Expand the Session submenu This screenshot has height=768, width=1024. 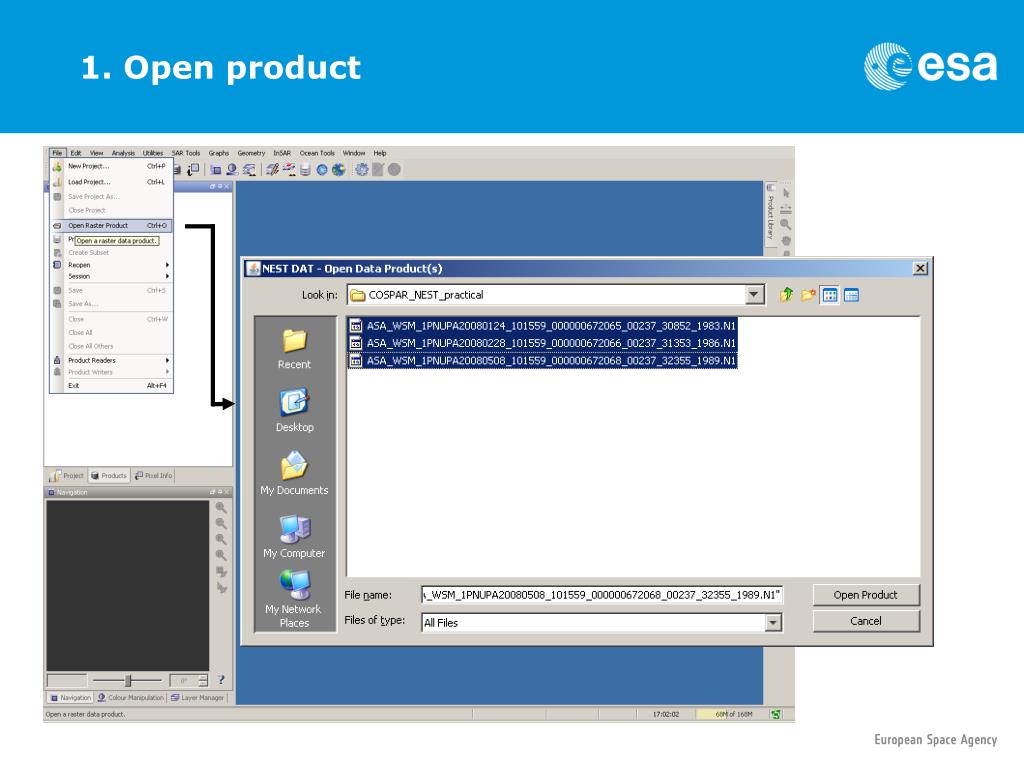112,276
